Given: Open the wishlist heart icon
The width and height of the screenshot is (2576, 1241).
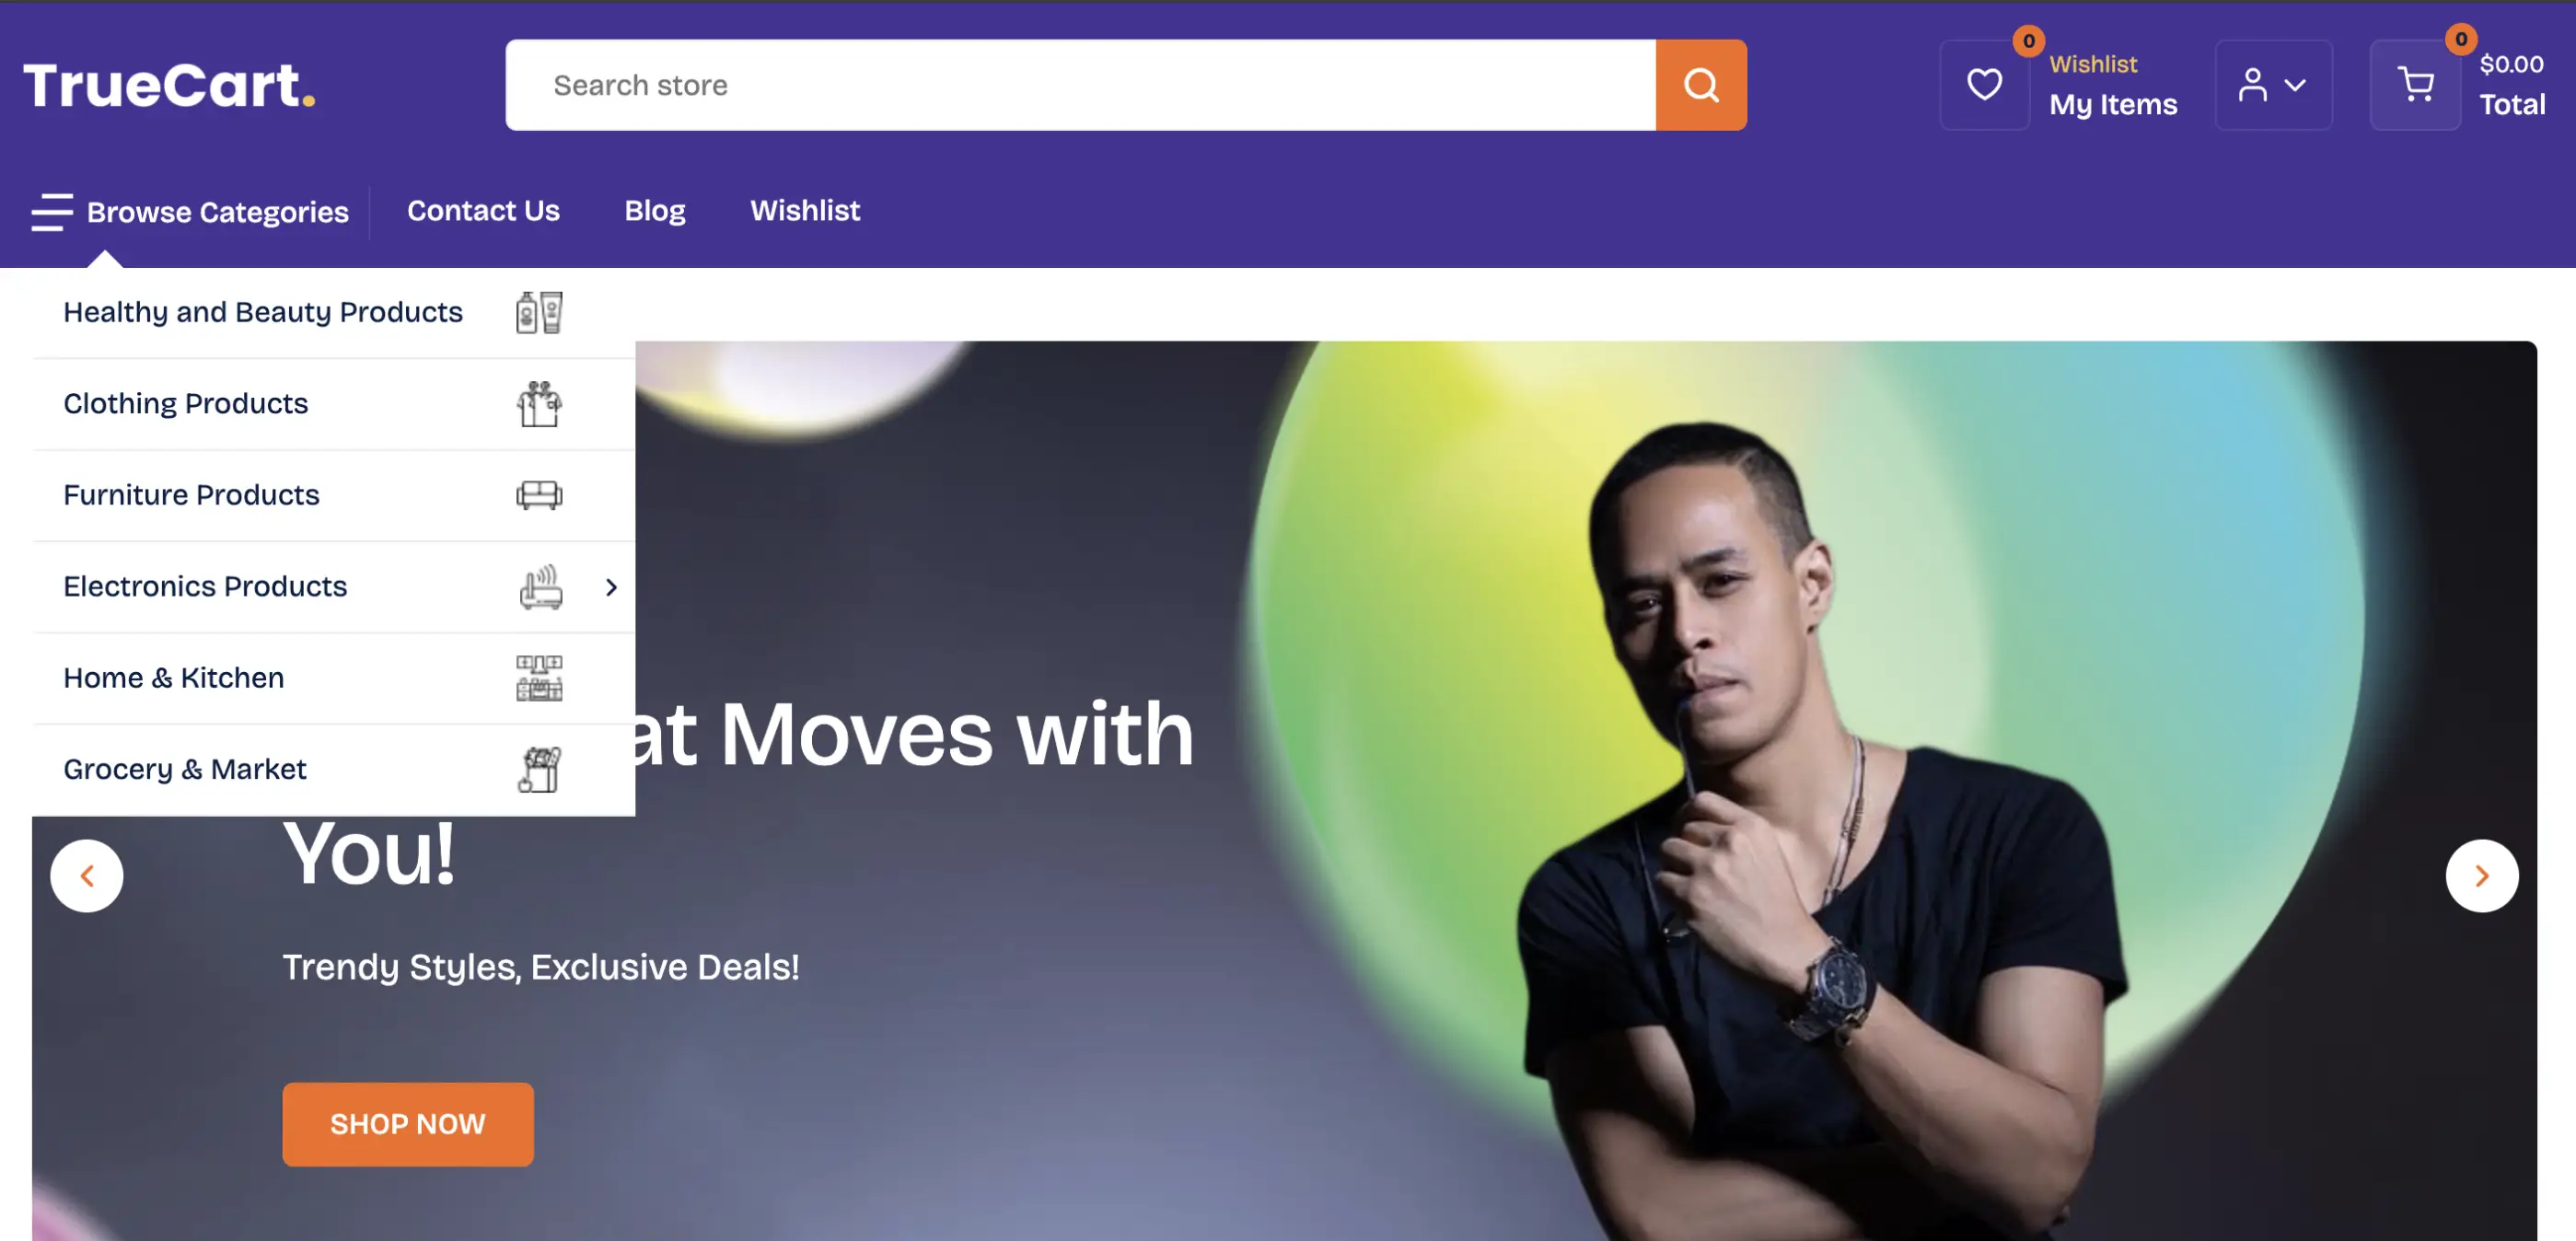Looking at the screenshot, I should [x=1984, y=85].
